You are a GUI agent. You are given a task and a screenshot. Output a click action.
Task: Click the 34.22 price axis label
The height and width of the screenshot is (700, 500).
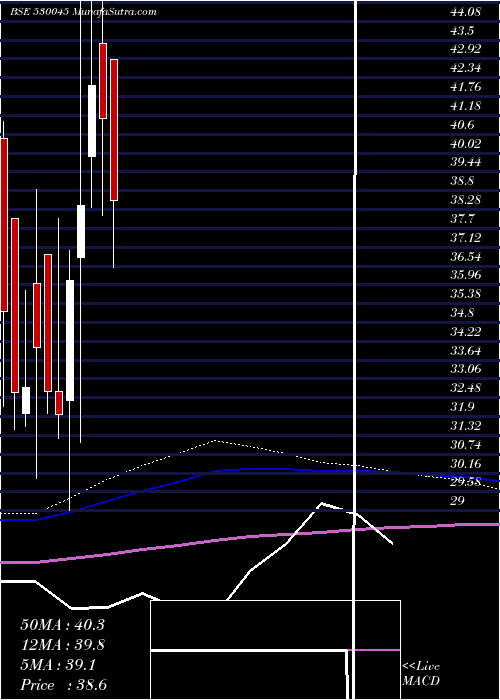pyautogui.click(x=466, y=332)
